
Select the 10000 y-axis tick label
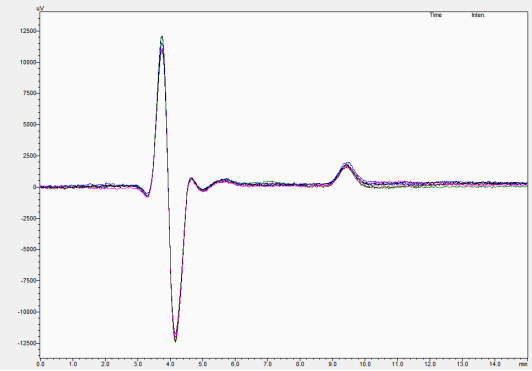tap(27, 62)
